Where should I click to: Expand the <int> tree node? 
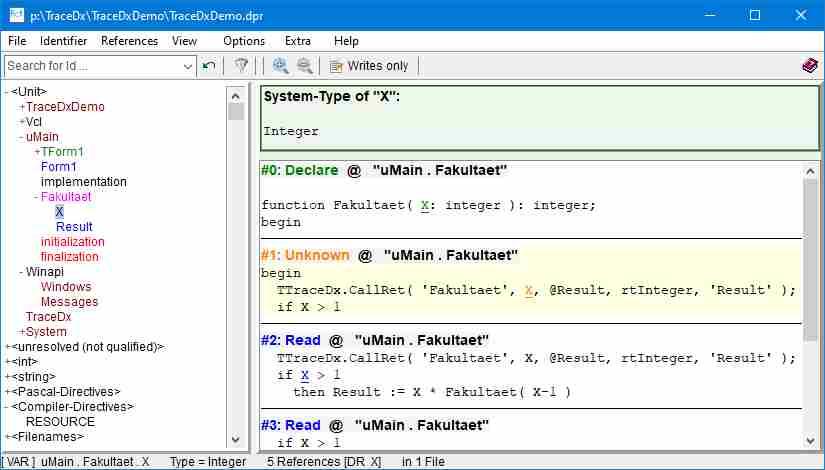(x=7, y=362)
